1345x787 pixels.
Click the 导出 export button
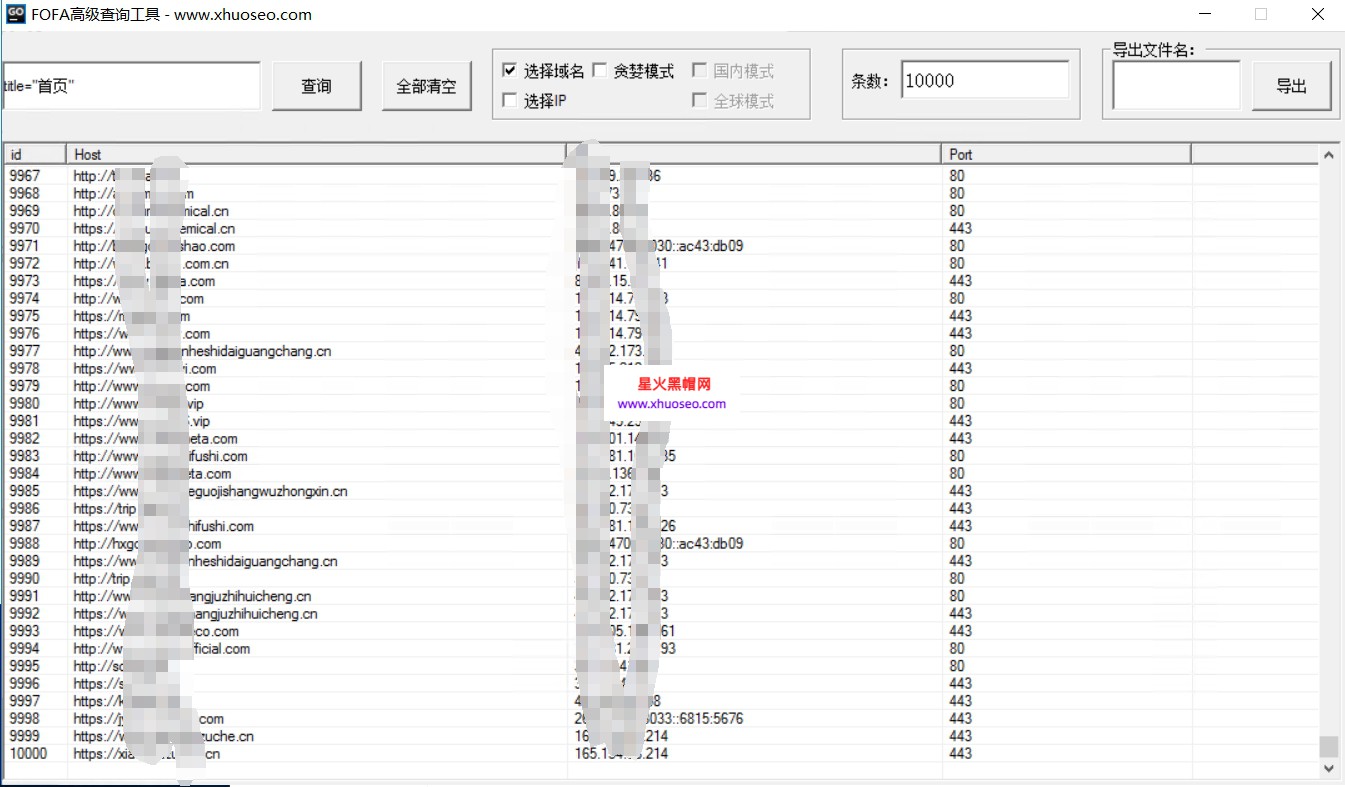coord(1292,86)
